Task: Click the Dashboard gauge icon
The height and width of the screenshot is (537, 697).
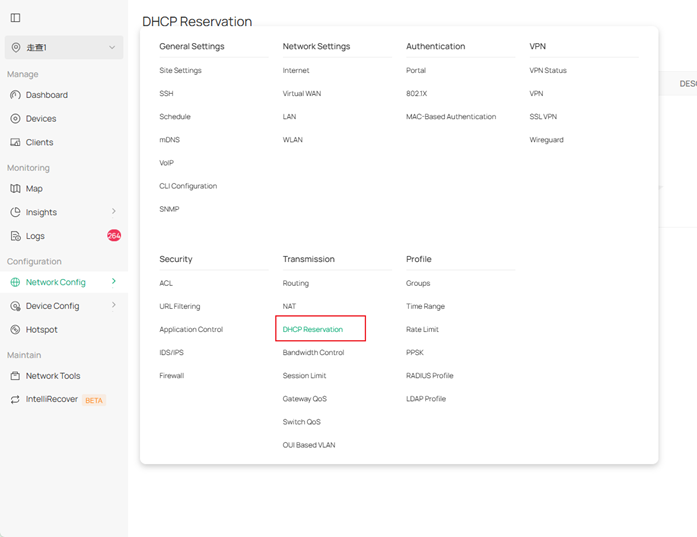Action: (x=15, y=95)
